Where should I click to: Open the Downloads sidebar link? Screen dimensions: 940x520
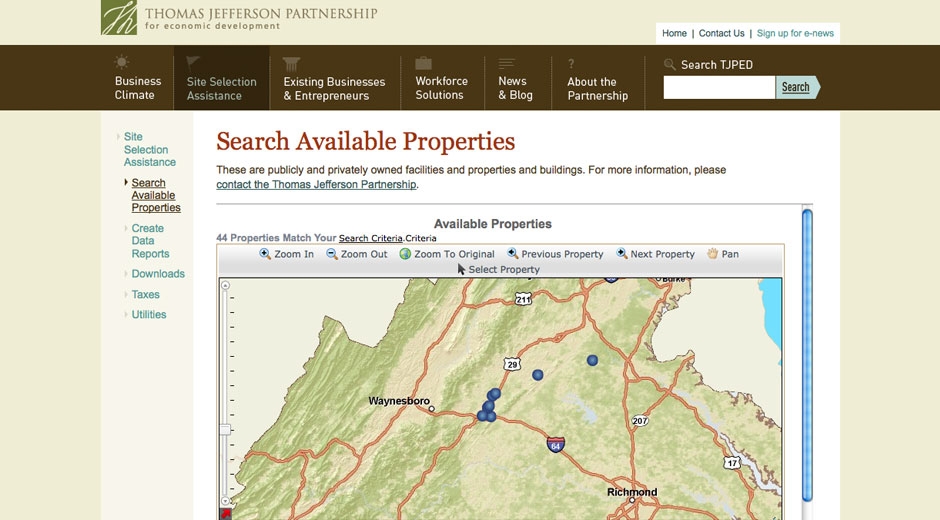click(x=158, y=273)
